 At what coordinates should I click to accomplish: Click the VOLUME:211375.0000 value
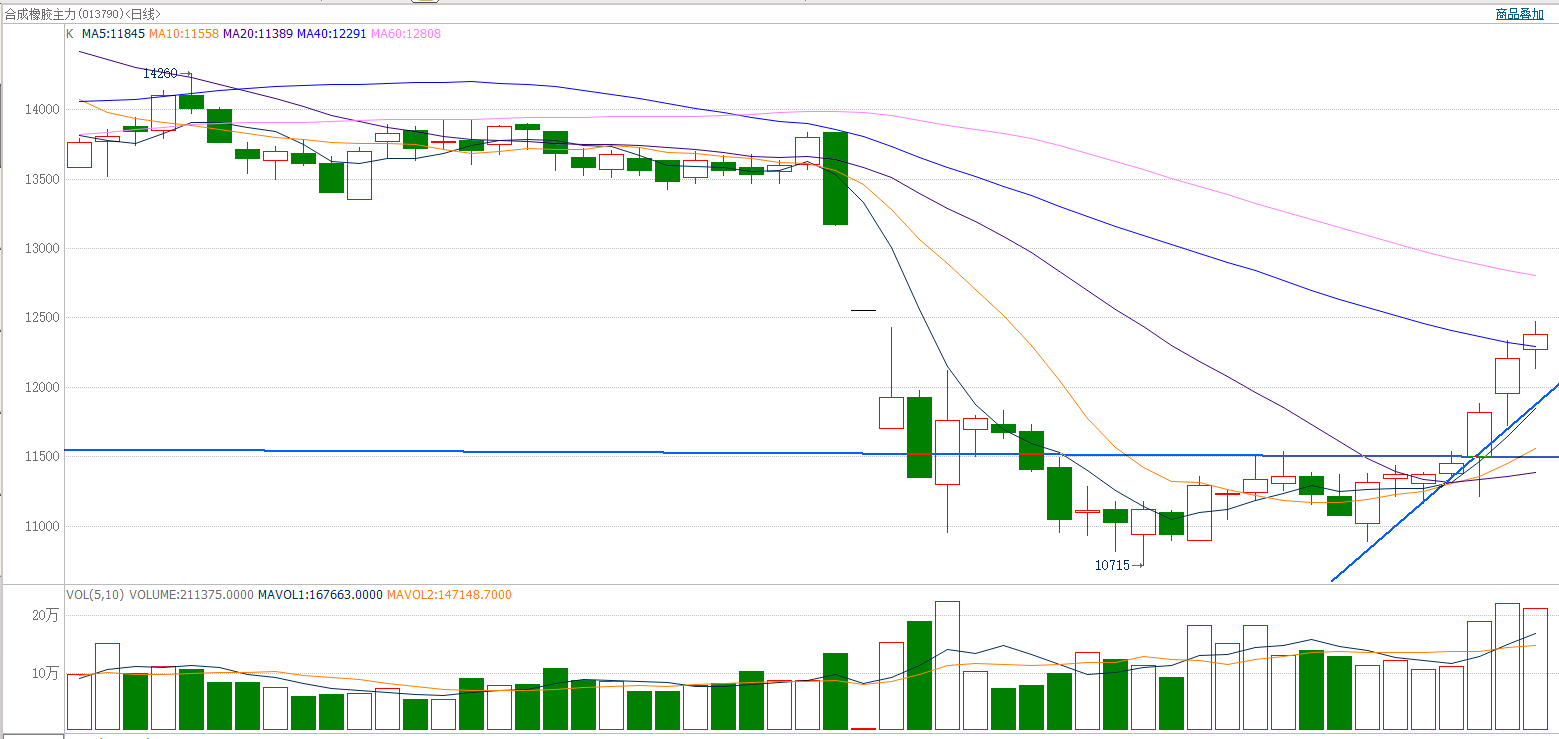[x=191, y=595]
